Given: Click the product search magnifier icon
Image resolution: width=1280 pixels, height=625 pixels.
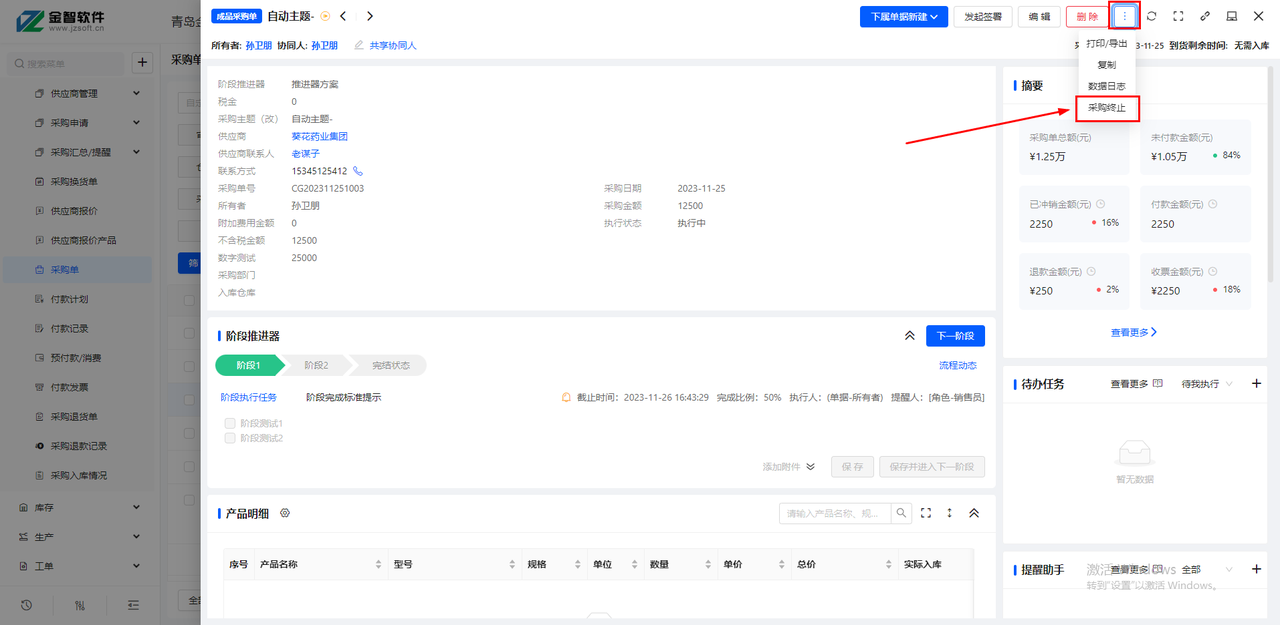Looking at the screenshot, I should point(901,513).
